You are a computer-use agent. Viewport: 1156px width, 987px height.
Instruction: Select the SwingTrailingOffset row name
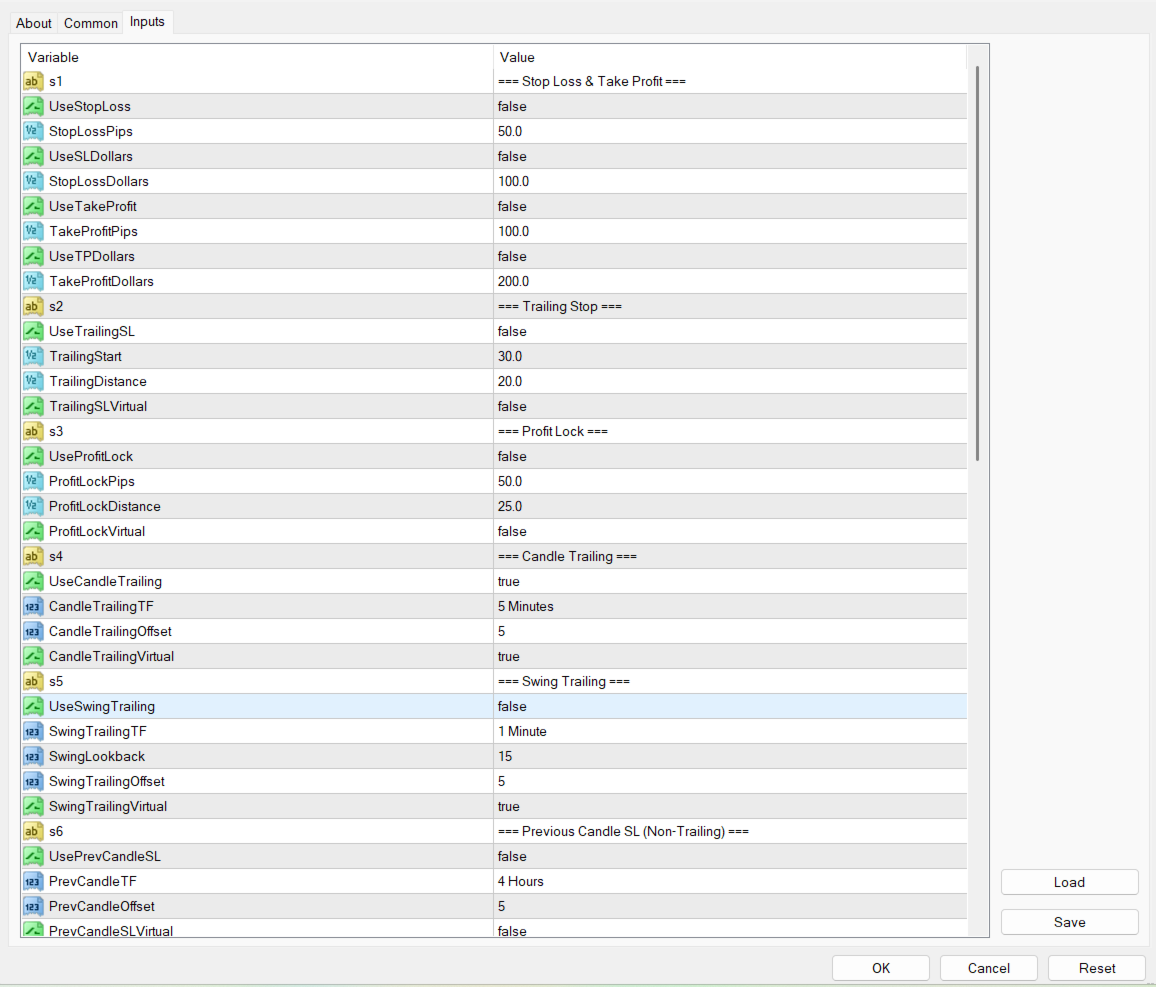coord(107,781)
